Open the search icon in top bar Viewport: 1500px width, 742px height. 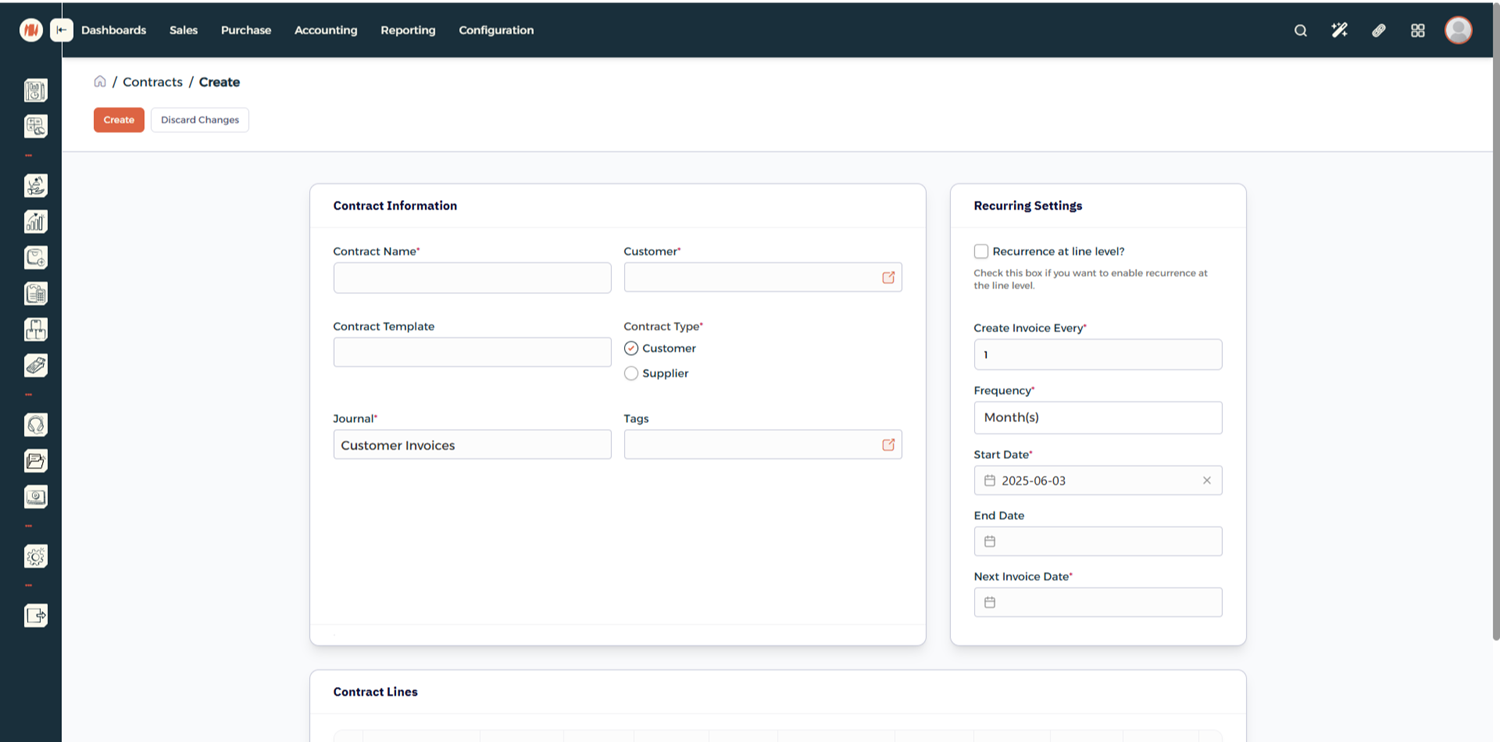[1300, 30]
